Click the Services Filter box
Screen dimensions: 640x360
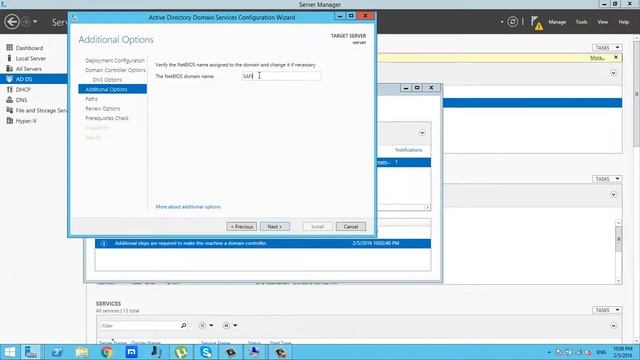pyautogui.click(x=140, y=325)
